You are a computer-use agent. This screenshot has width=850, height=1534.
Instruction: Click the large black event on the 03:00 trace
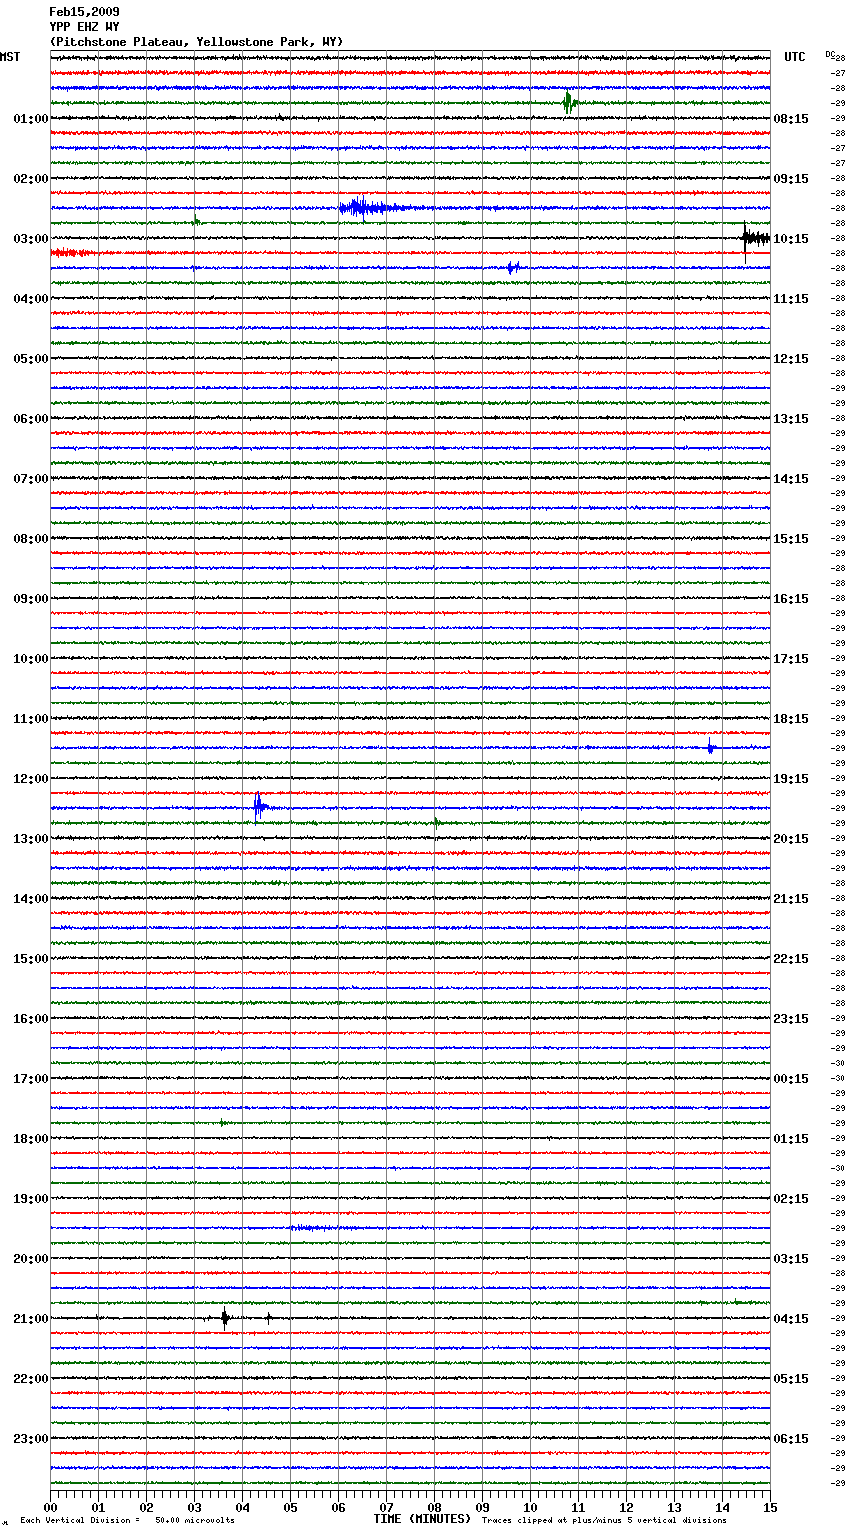click(755, 238)
